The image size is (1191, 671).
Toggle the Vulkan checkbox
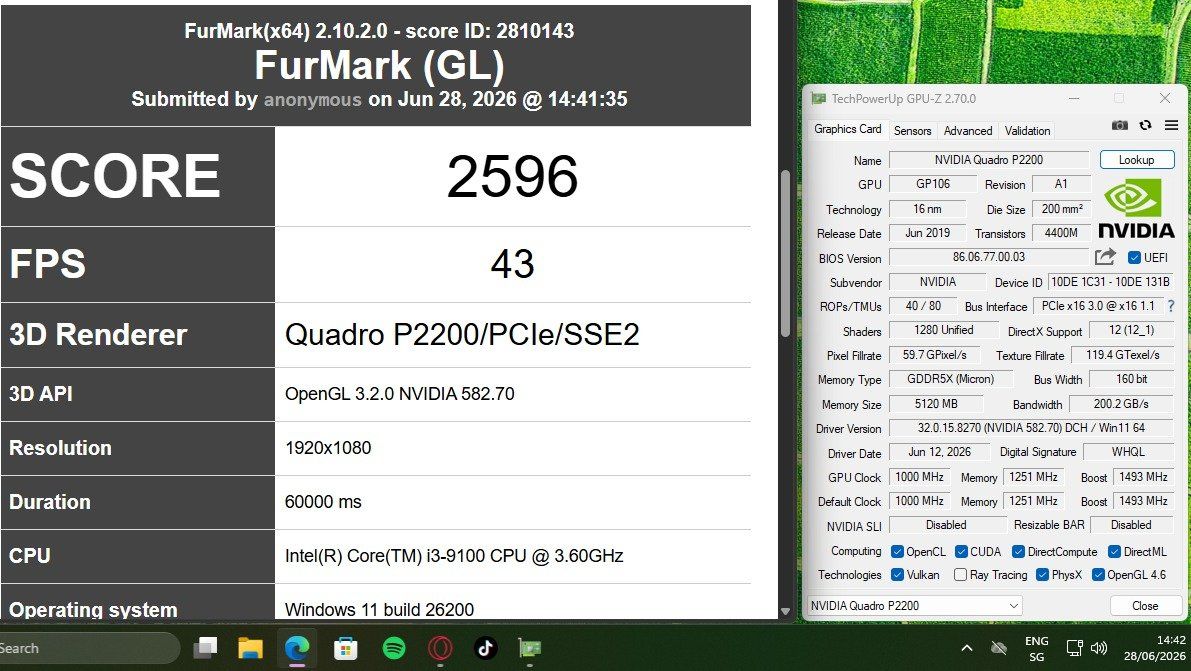click(x=897, y=574)
